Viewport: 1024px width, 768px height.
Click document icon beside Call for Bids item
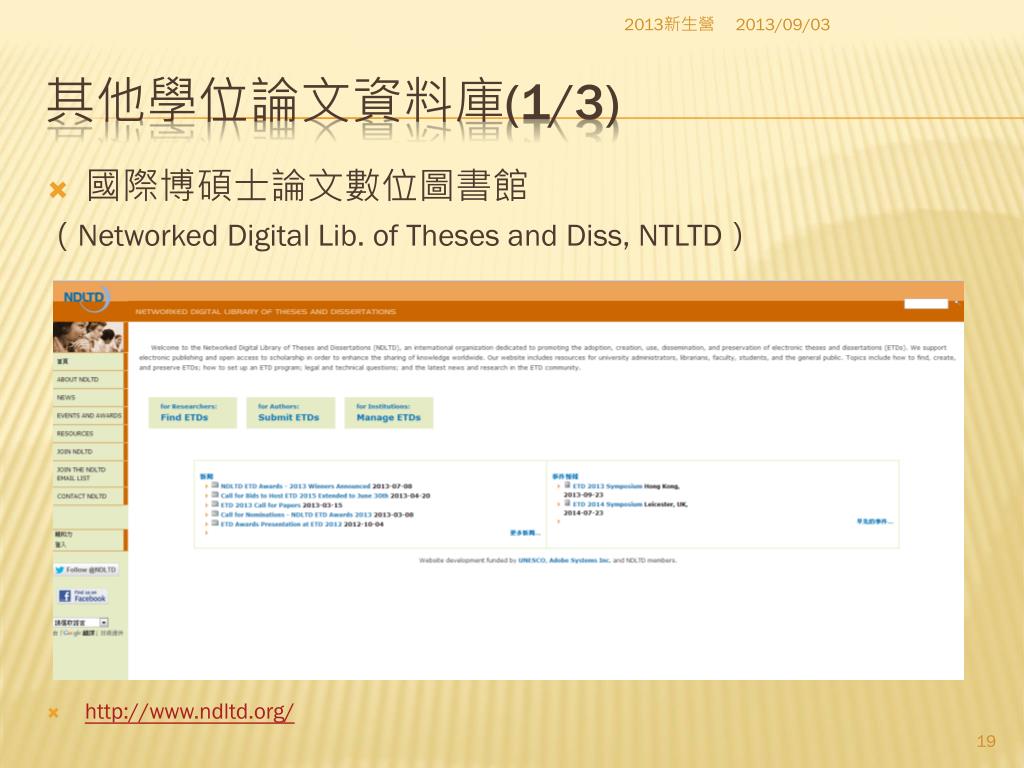[215, 494]
